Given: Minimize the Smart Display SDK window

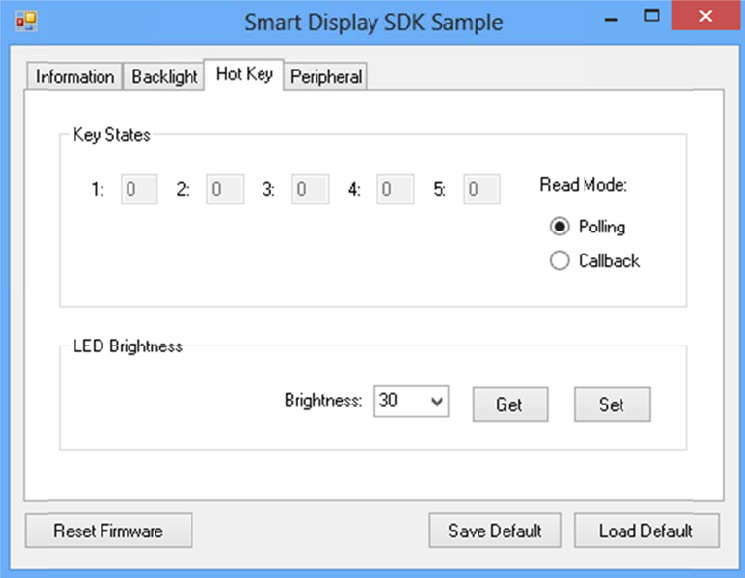Looking at the screenshot, I should click(611, 19).
